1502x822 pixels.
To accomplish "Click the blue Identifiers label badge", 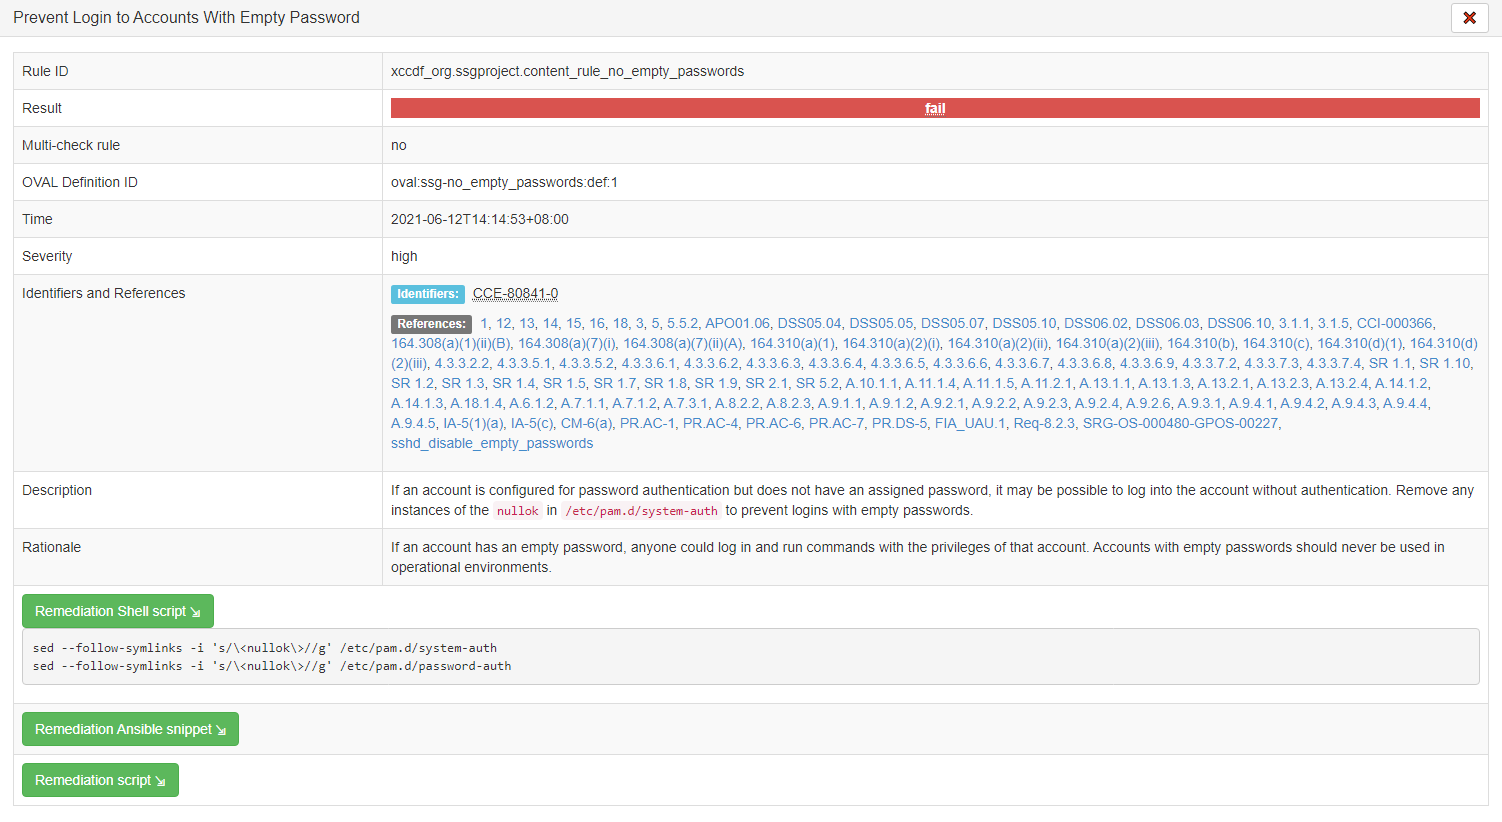I will coord(428,294).
